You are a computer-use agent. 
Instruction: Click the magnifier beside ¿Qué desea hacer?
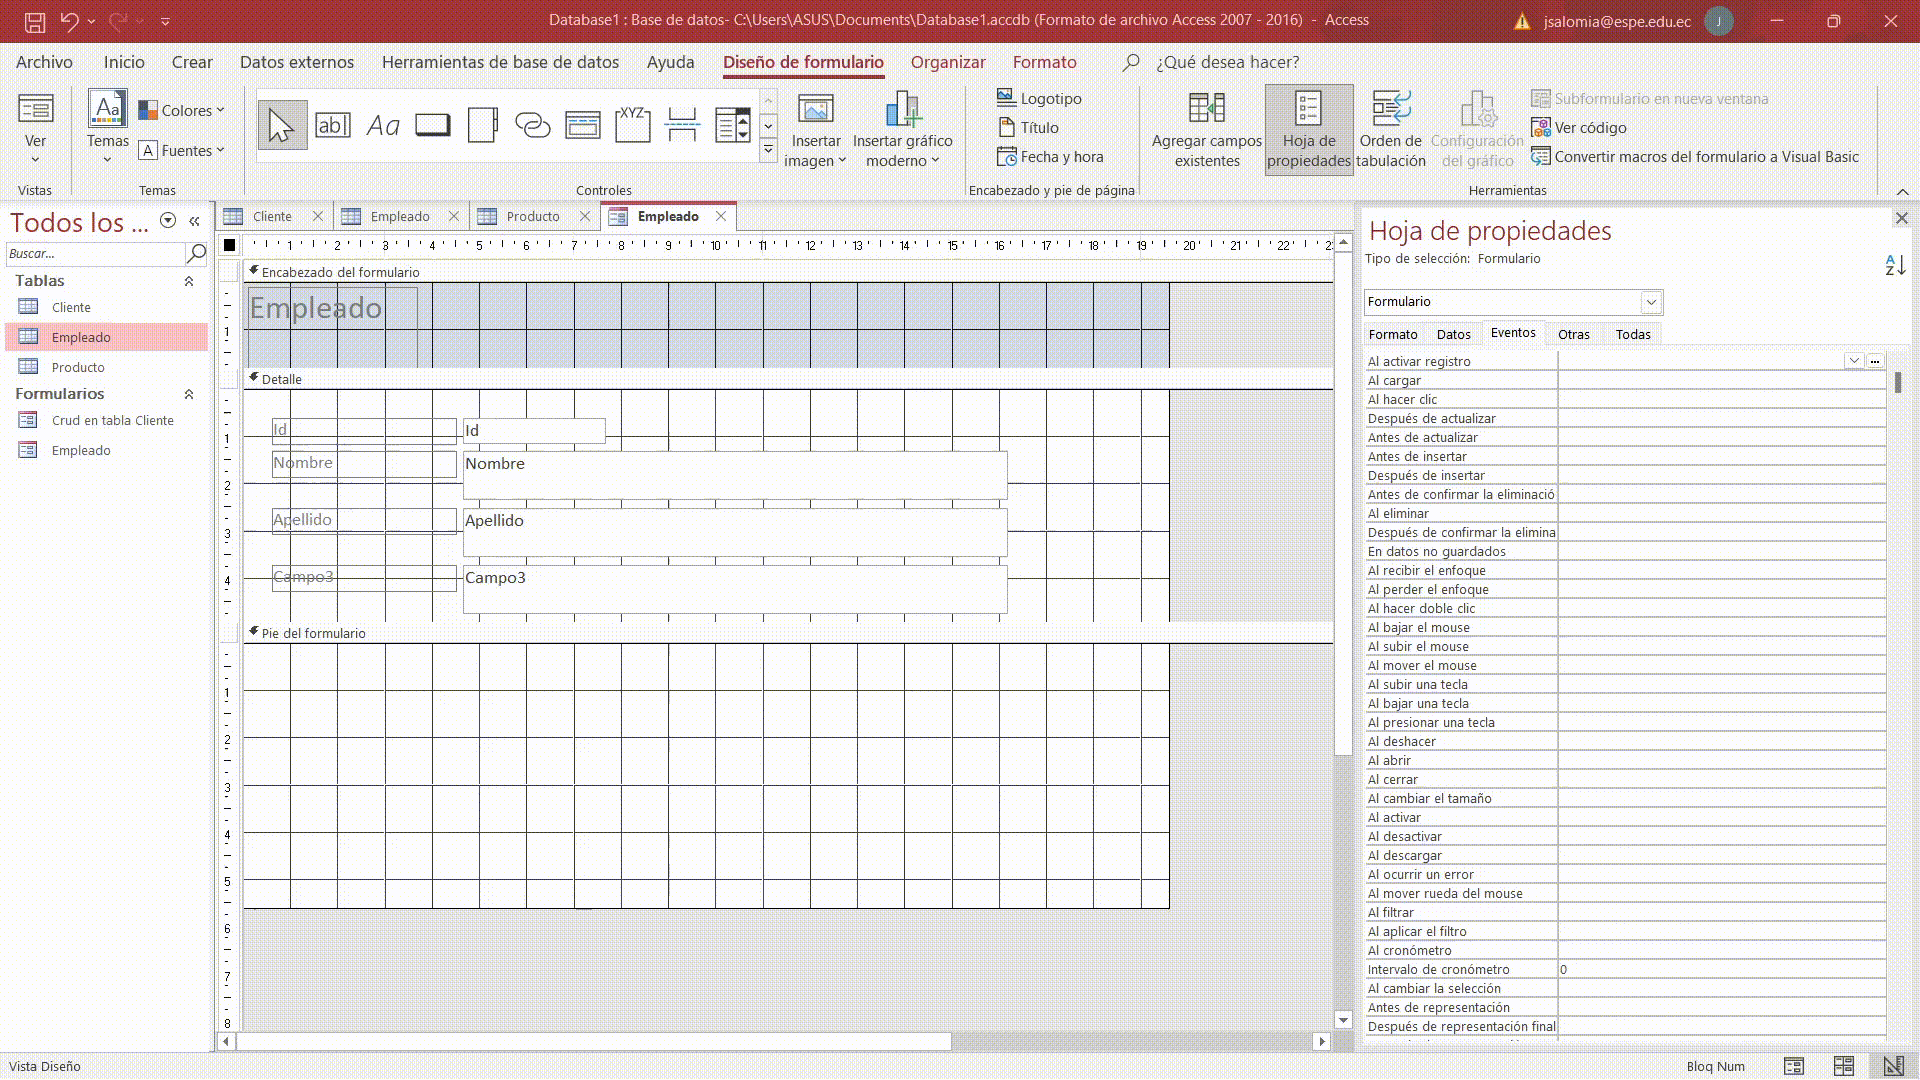1131,62
